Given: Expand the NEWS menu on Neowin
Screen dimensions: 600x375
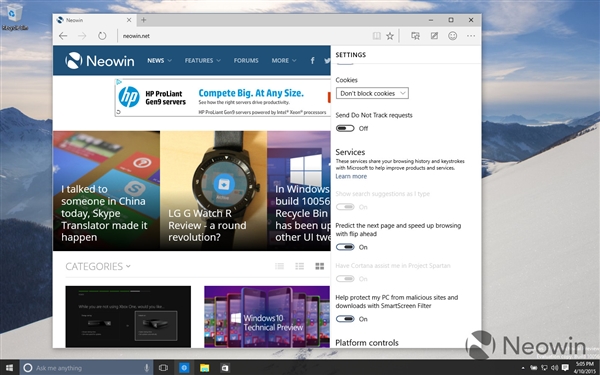Looking at the screenshot, I should [159, 60].
